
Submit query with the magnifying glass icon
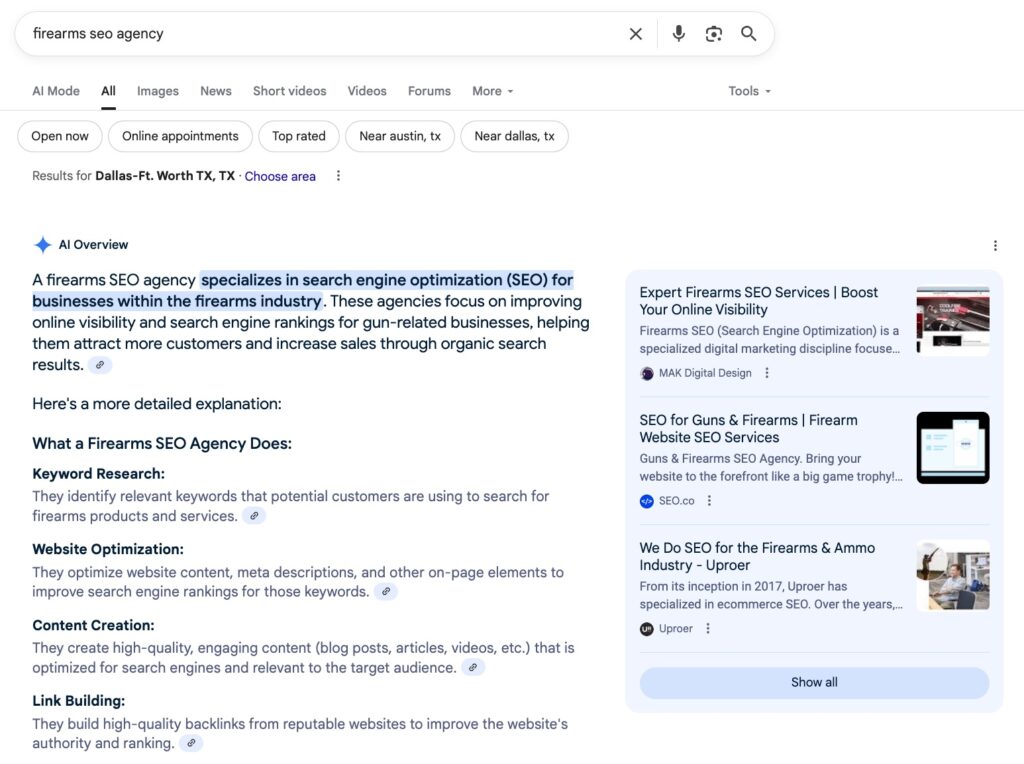pos(748,33)
